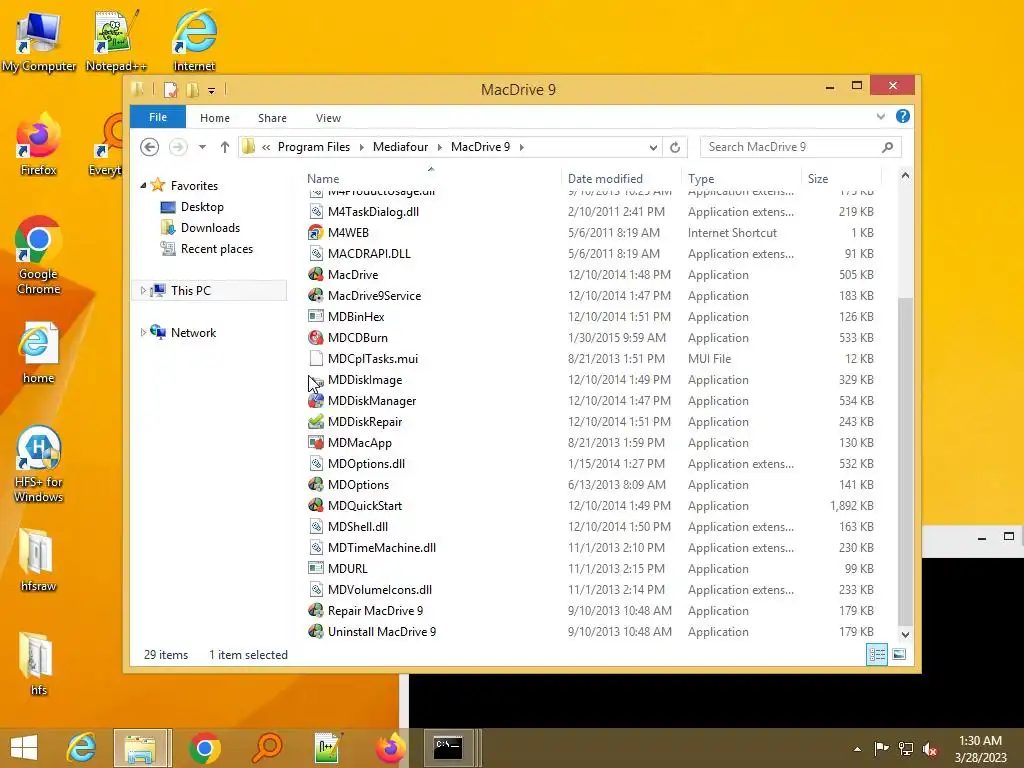Image resolution: width=1024 pixels, height=768 pixels.
Task: Switch to Command Prompt in taskbar
Action: tap(448, 748)
